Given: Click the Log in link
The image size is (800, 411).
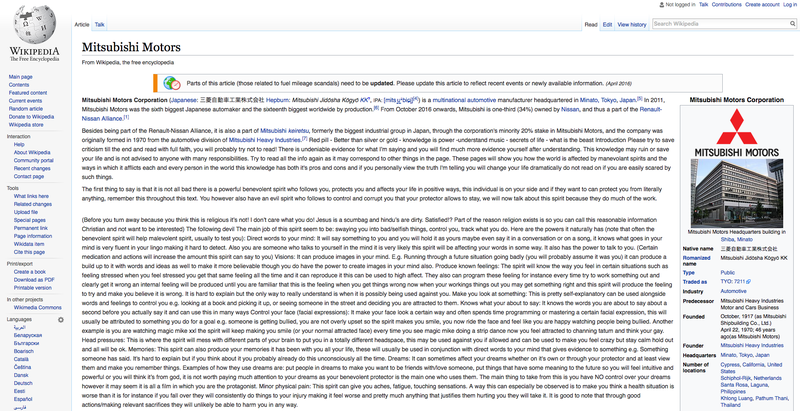Looking at the screenshot, I should pyautogui.click(x=789, y=5).
